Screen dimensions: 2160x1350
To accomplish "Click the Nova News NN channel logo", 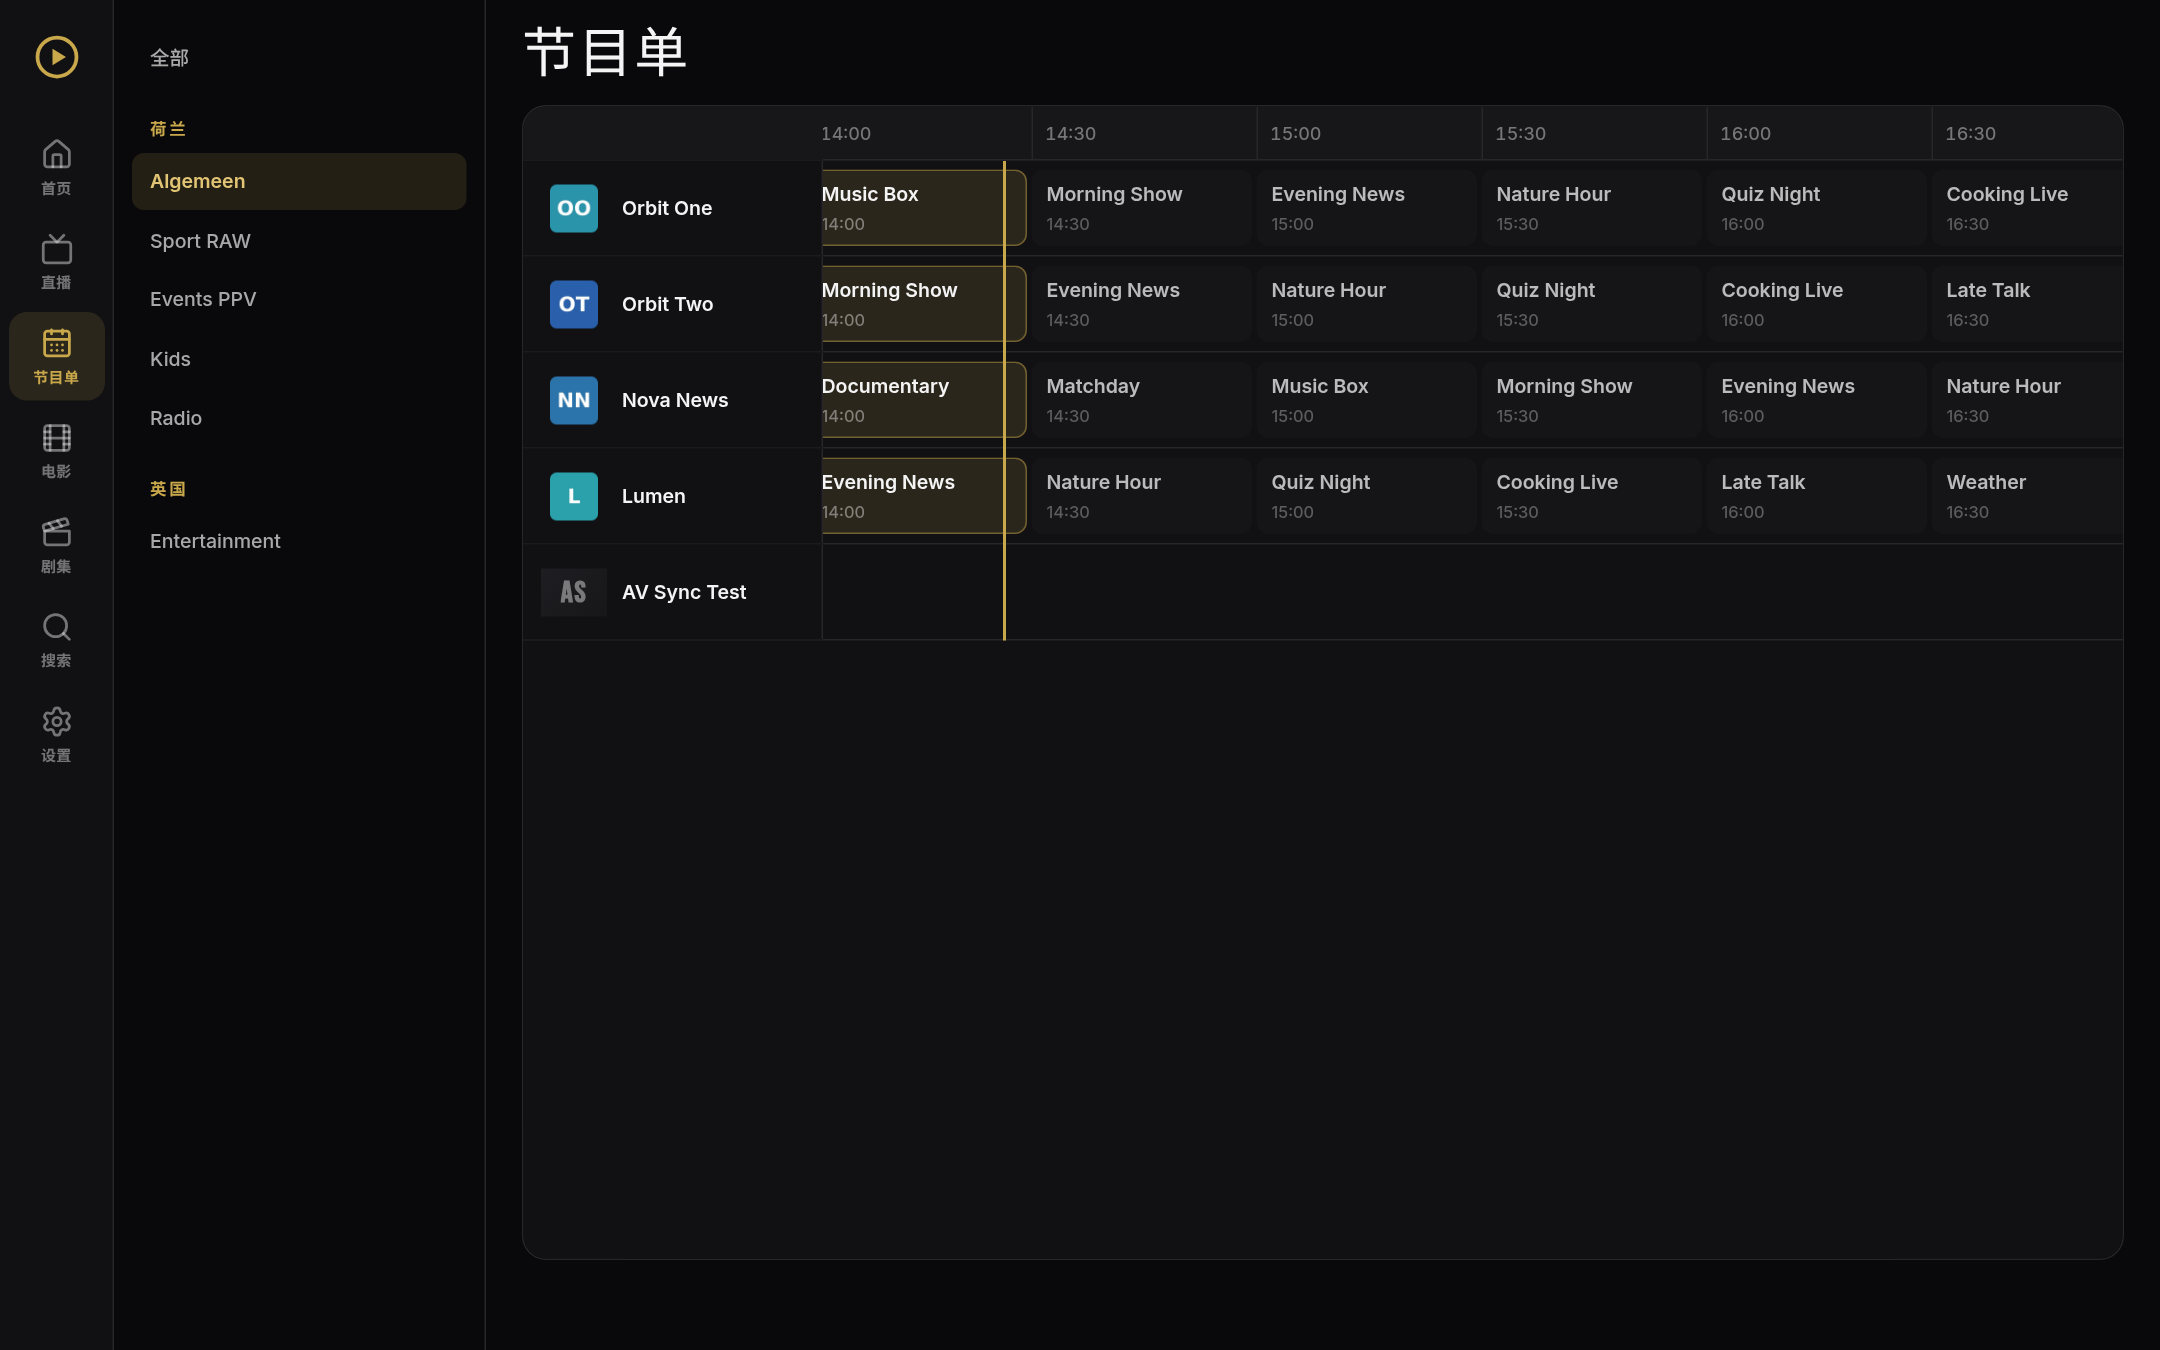I will [x=574, y=400].
